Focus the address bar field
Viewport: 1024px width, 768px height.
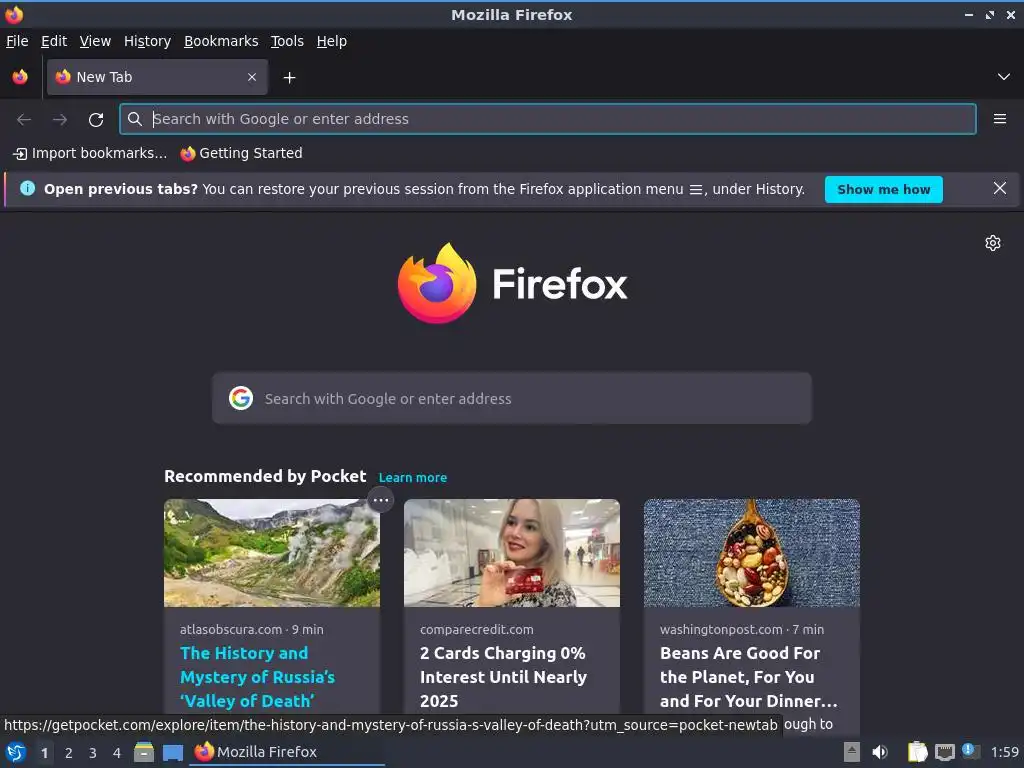tap(547, 119)
